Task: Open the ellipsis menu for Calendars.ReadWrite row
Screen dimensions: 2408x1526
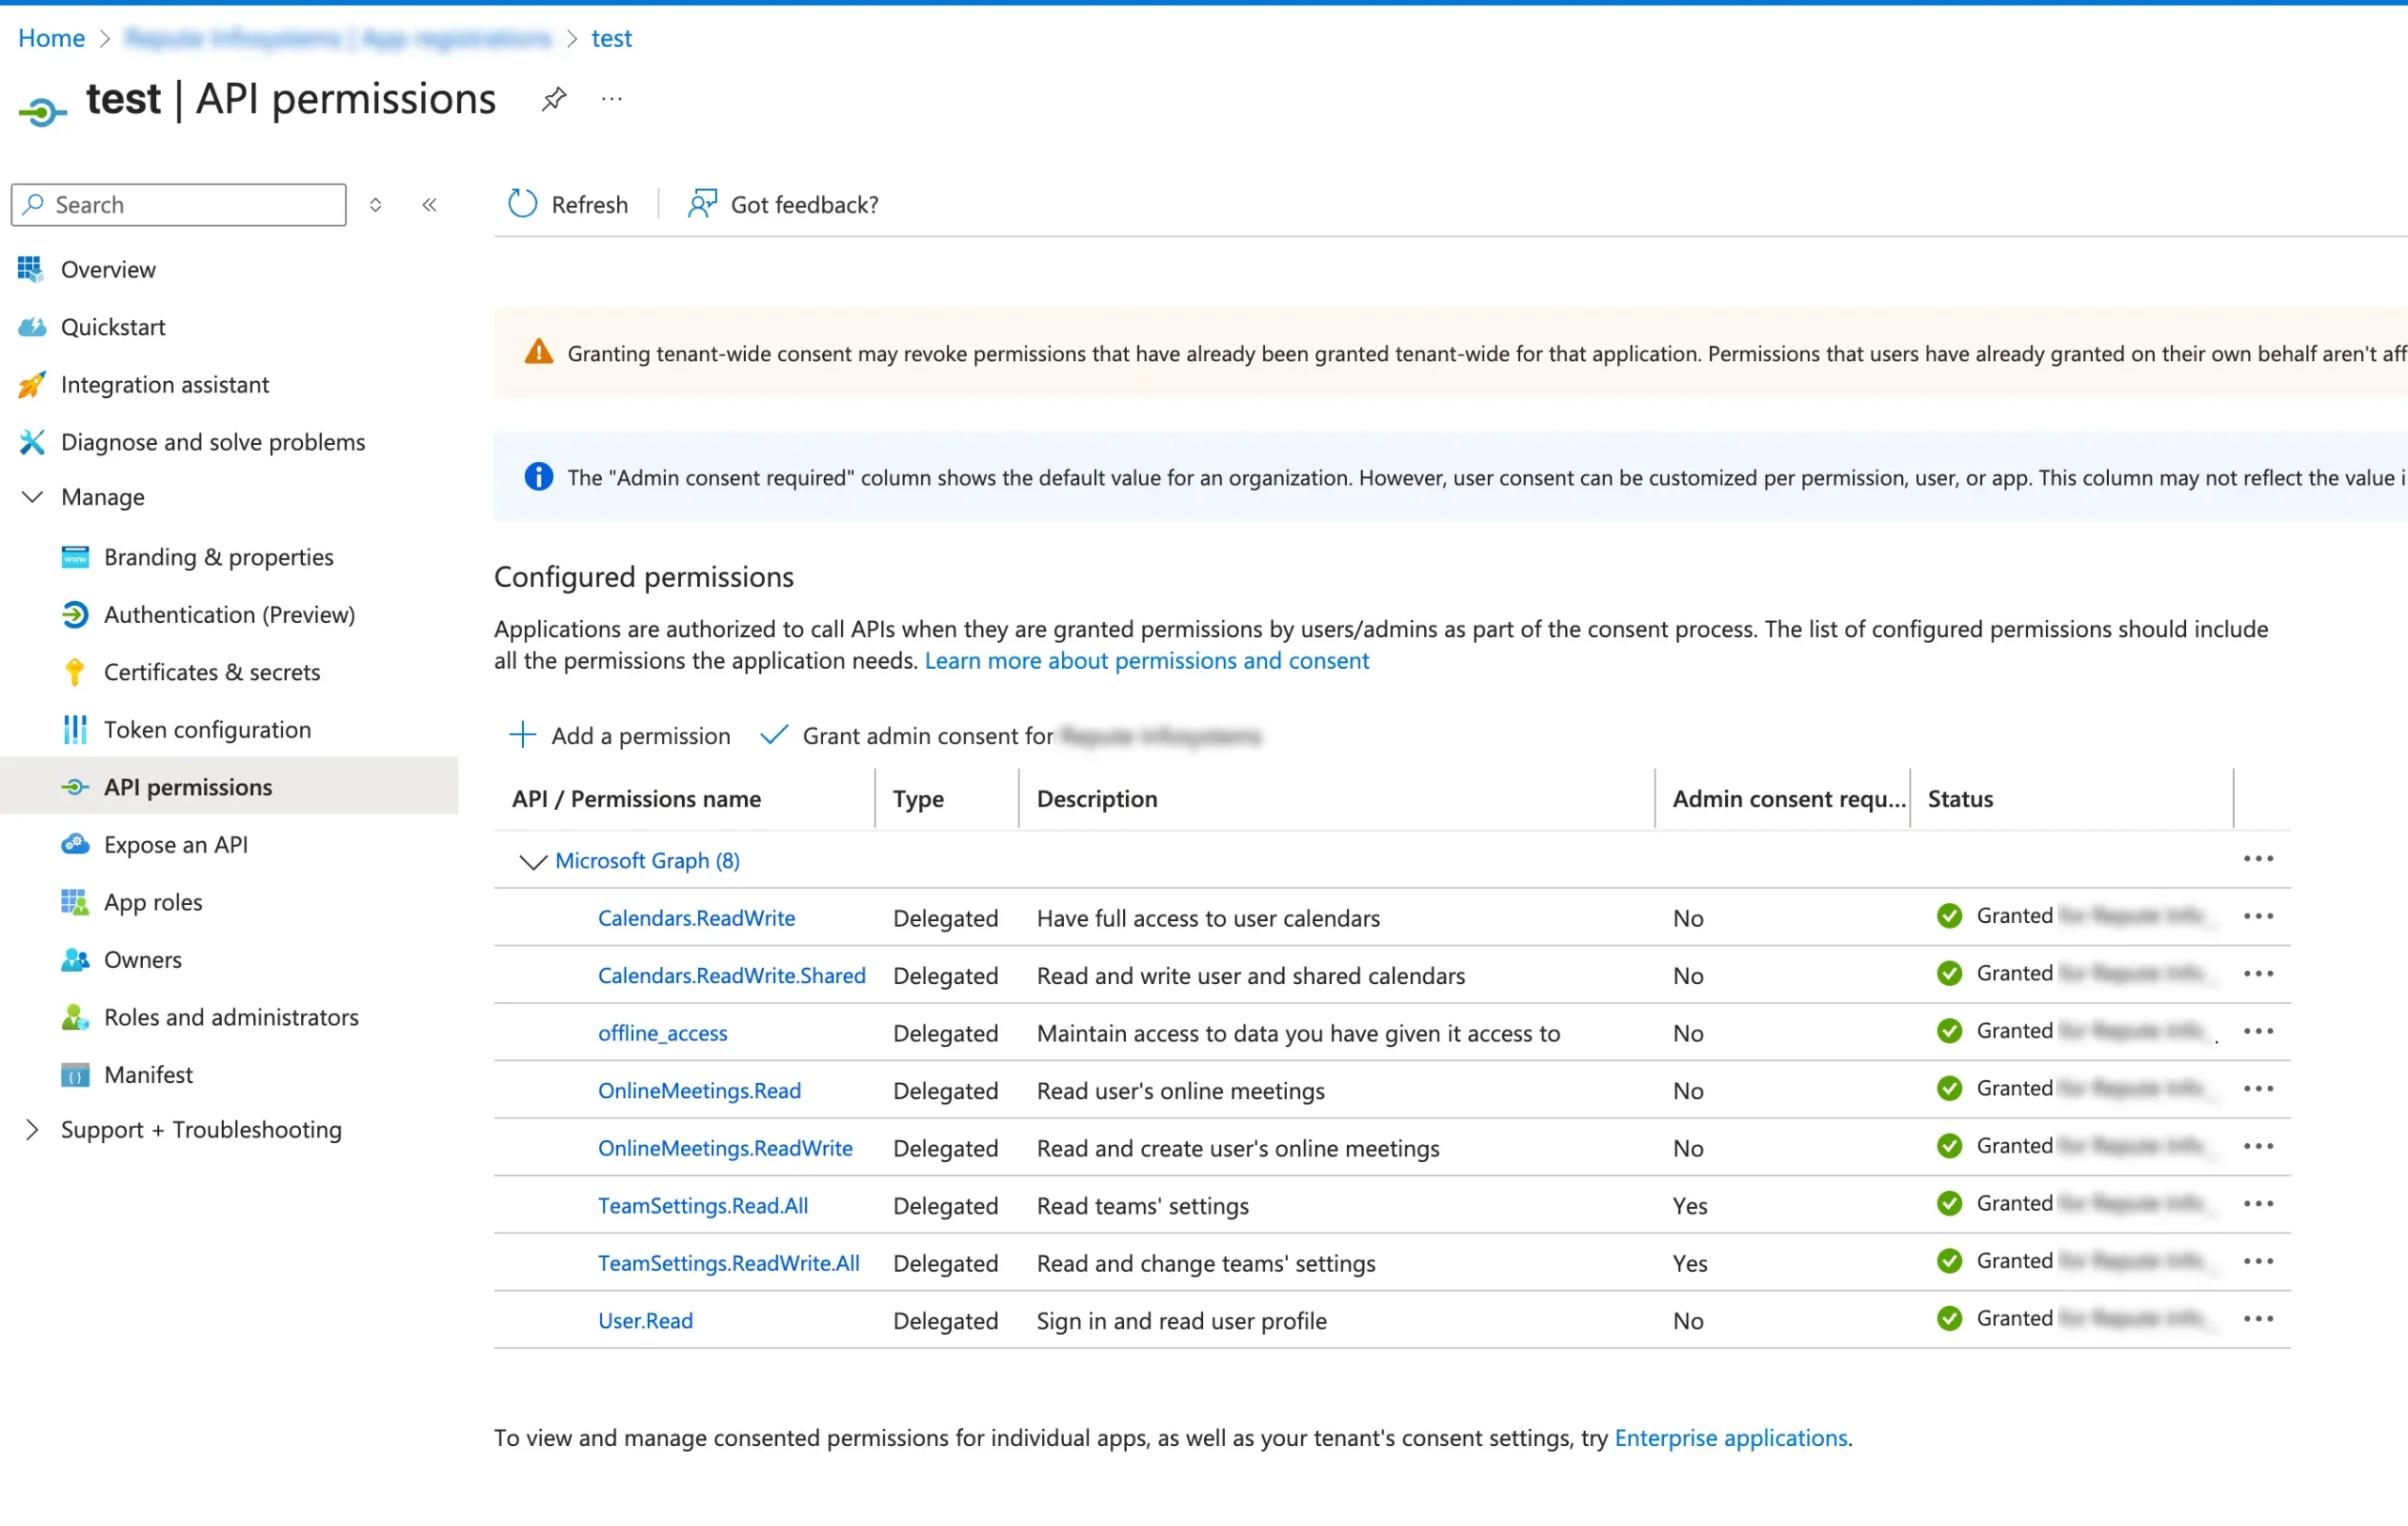Action: (2258, 916)
